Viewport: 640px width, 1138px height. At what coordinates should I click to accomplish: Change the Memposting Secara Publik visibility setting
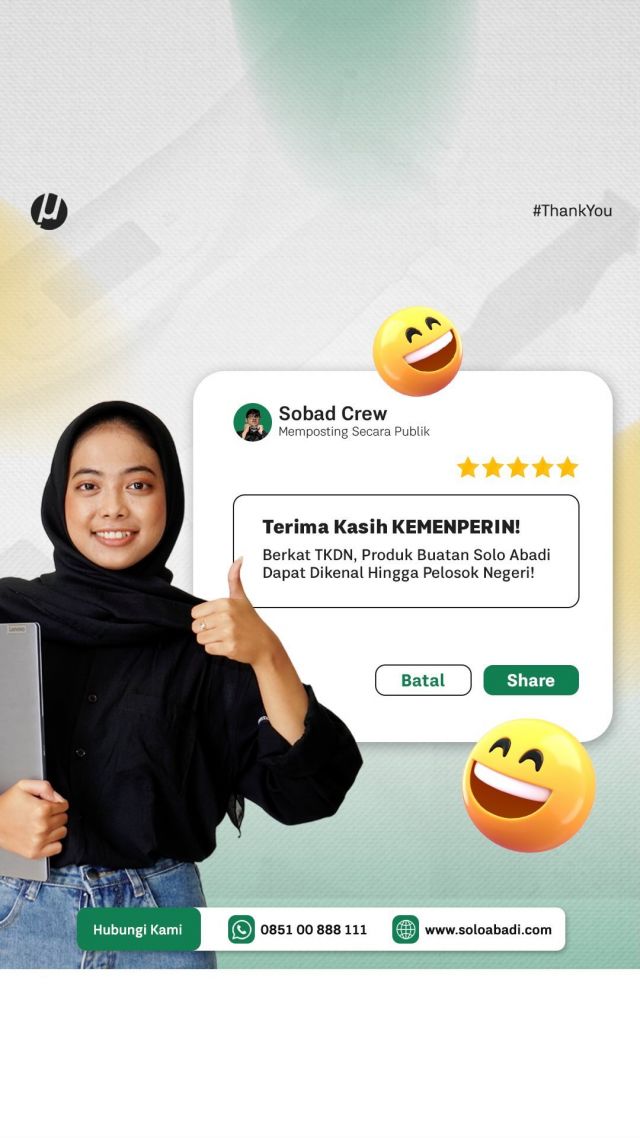[354, 432]
